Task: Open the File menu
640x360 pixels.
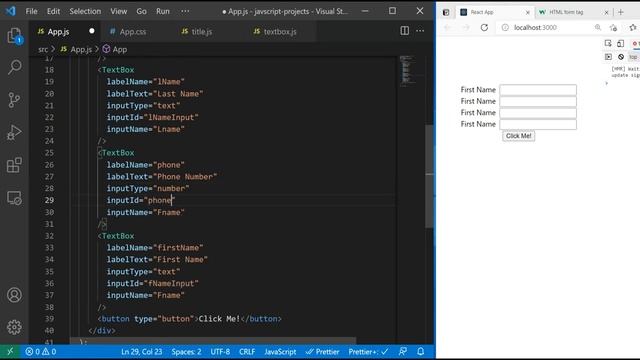Action: tap(31, 11)
